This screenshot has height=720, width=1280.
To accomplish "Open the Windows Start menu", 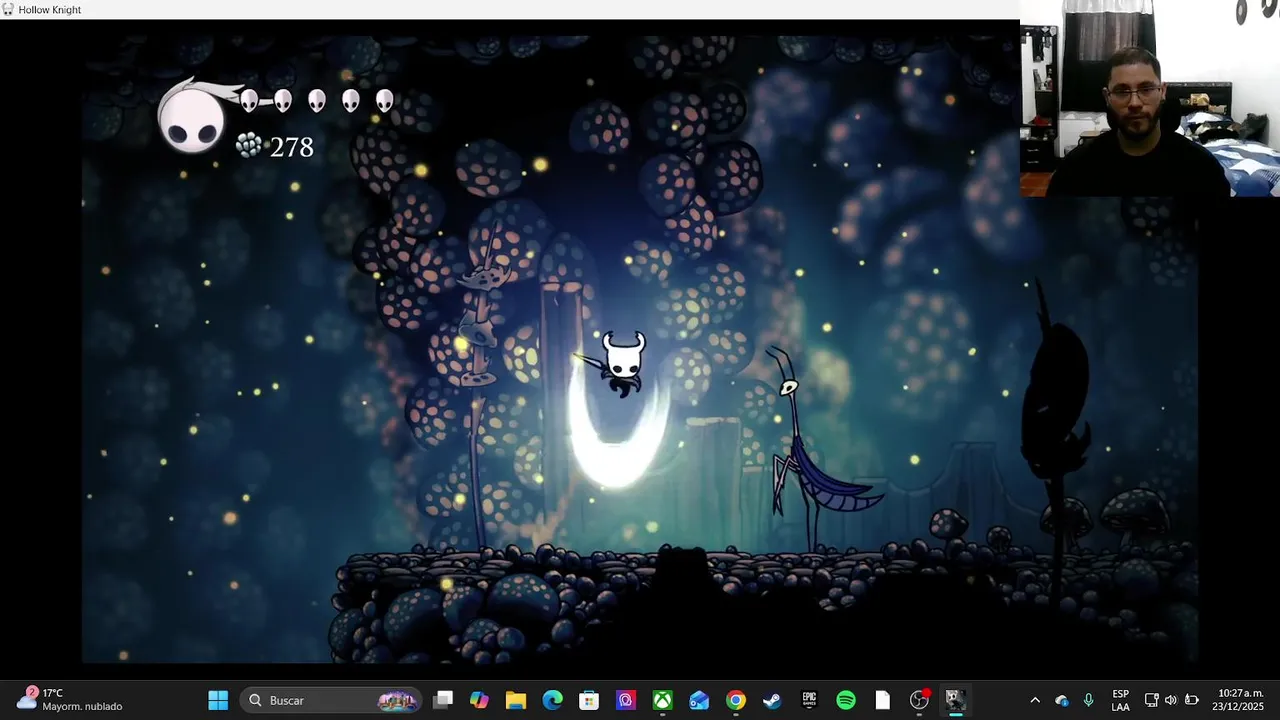I will [218, 700].
